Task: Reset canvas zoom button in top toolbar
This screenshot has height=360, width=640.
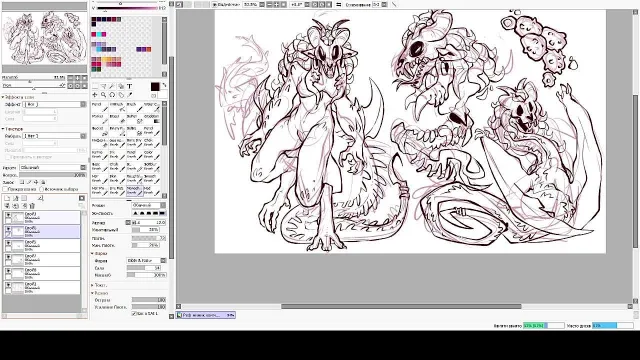Action: [x=283, y=4]
